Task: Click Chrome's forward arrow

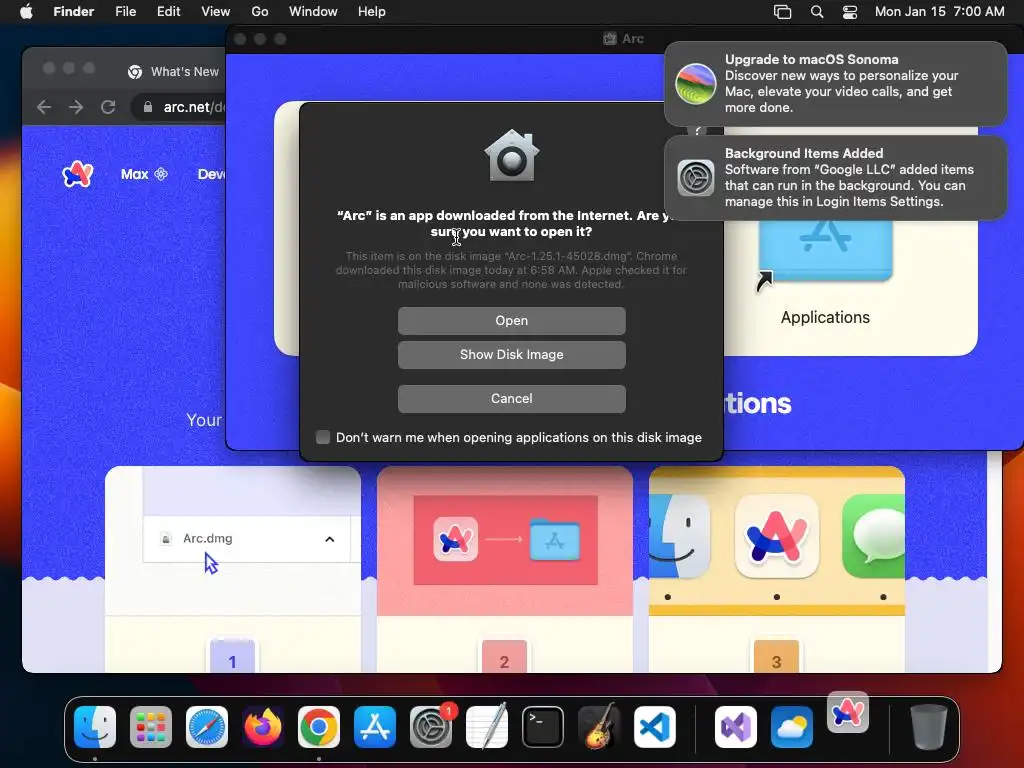Action: tap(76, 107)
